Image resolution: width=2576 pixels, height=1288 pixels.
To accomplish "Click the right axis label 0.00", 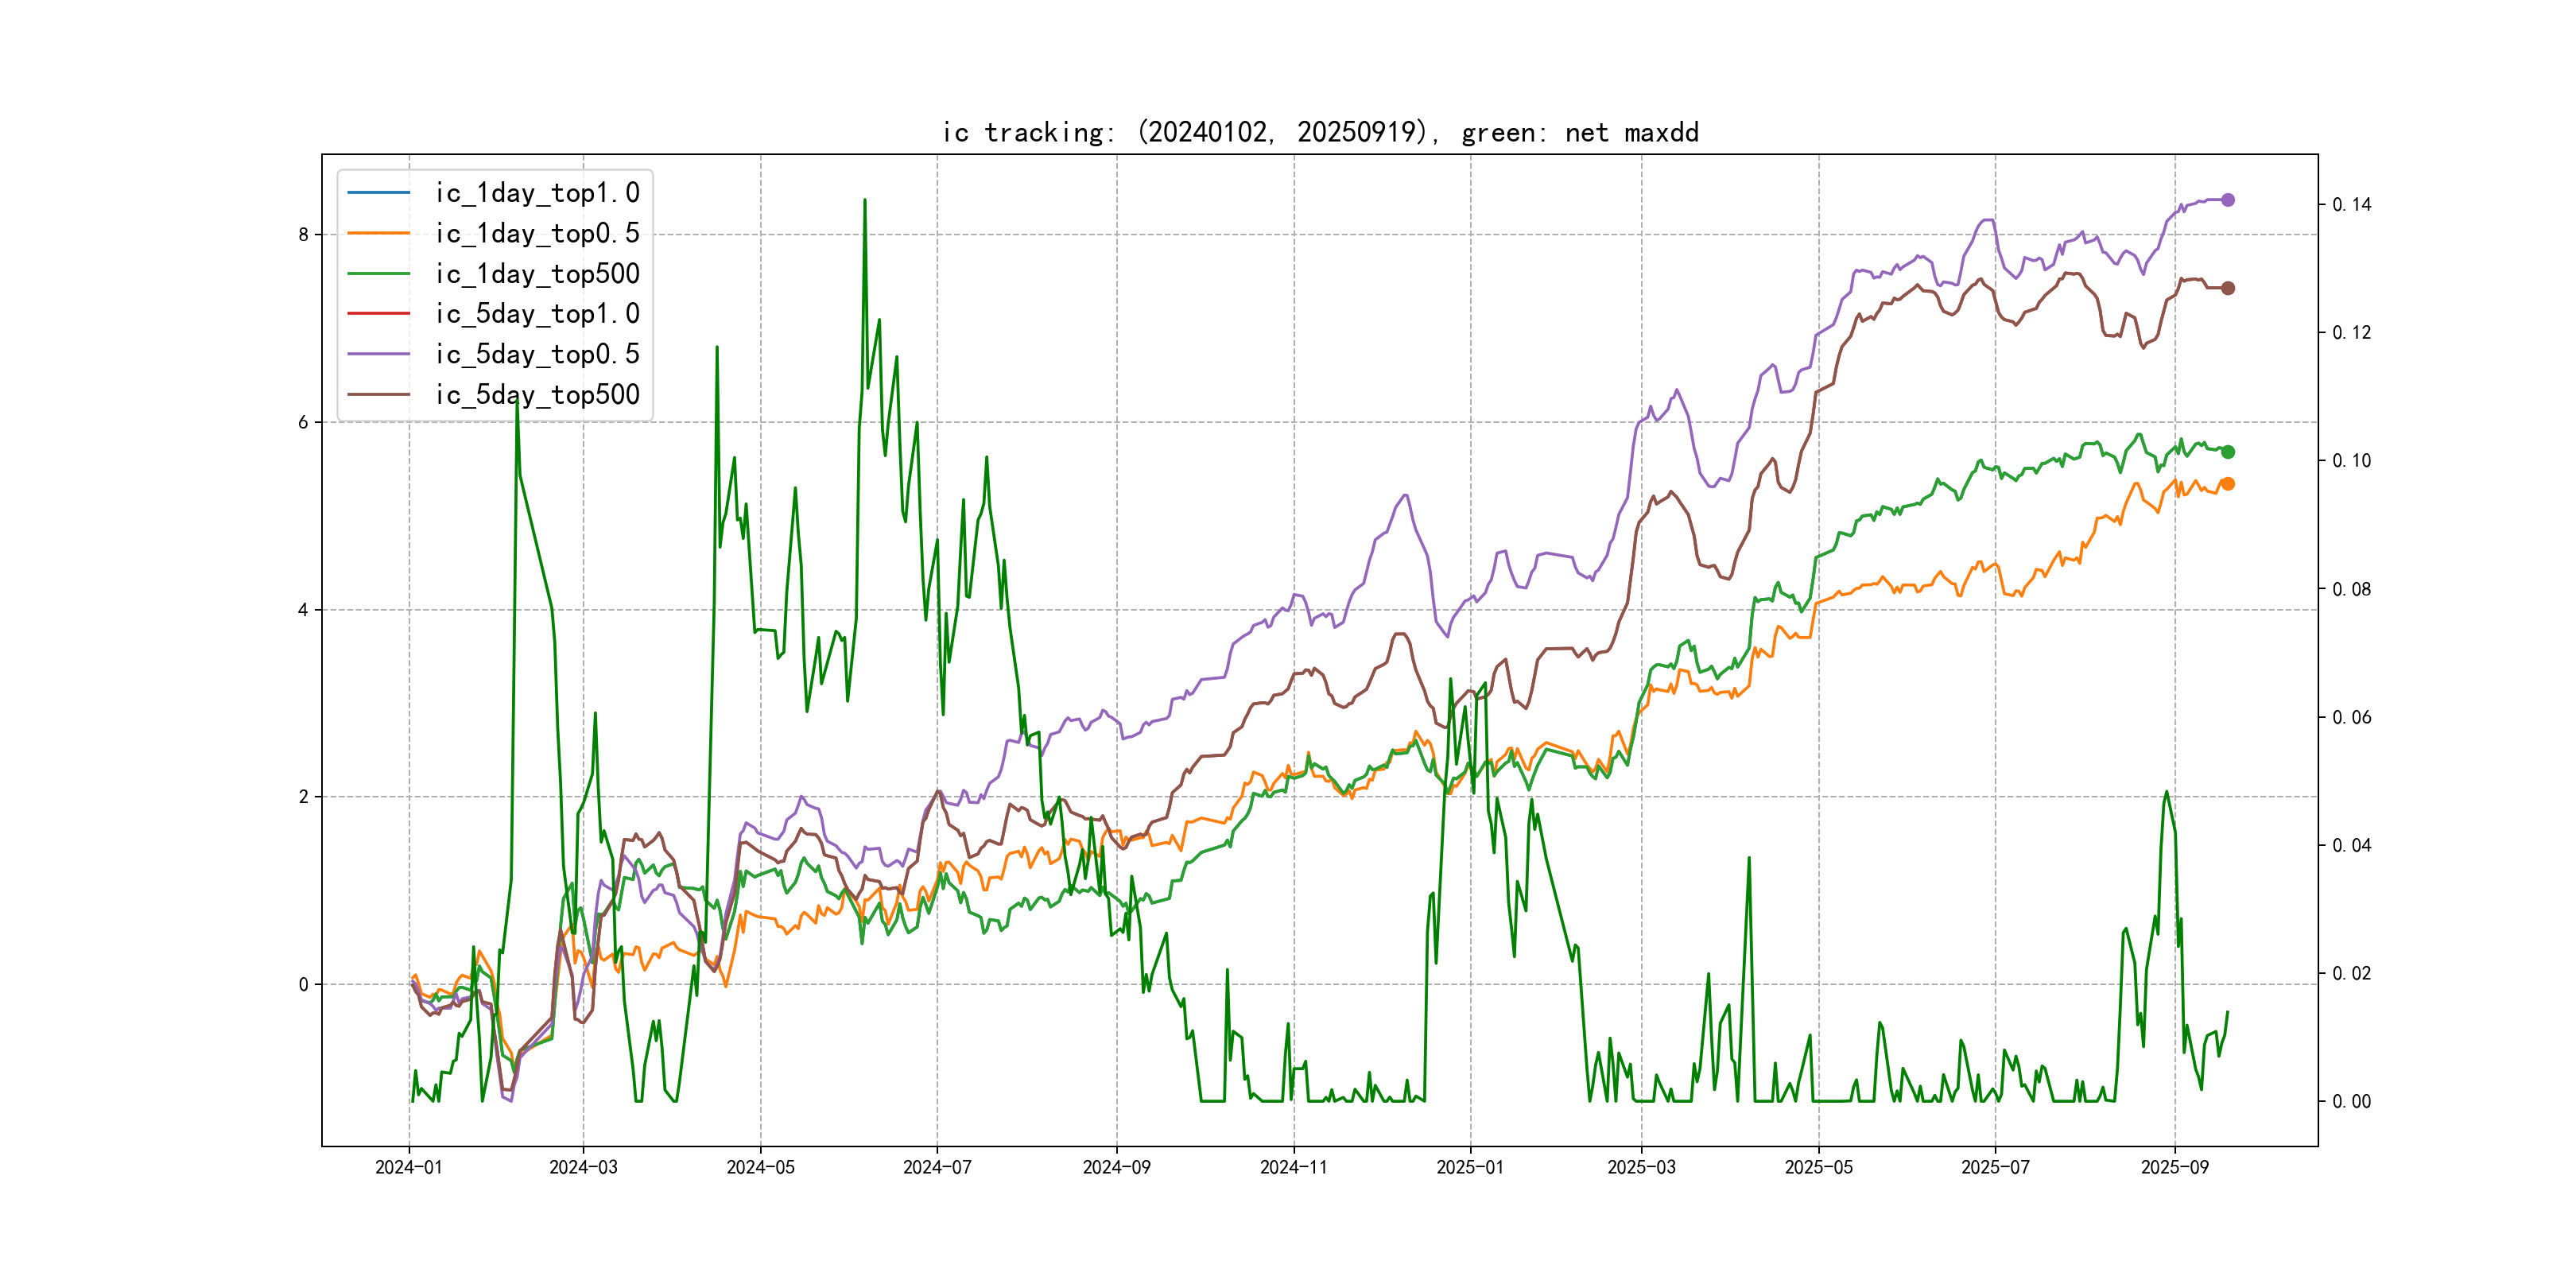I will (x=2351, y=1101).
